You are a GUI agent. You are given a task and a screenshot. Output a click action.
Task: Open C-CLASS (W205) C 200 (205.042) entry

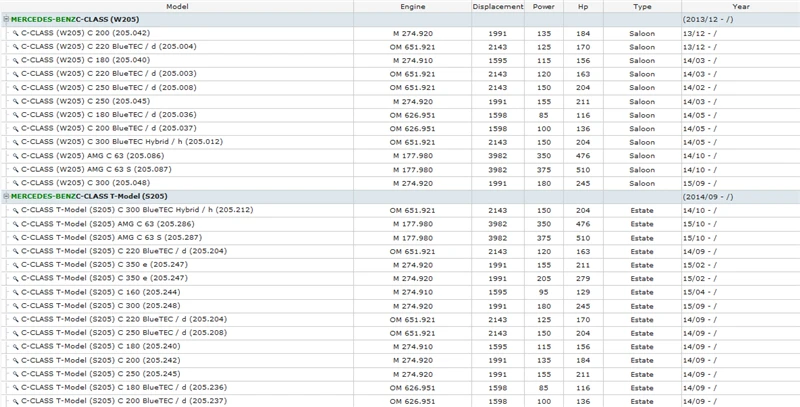click(x=86, y=33)
